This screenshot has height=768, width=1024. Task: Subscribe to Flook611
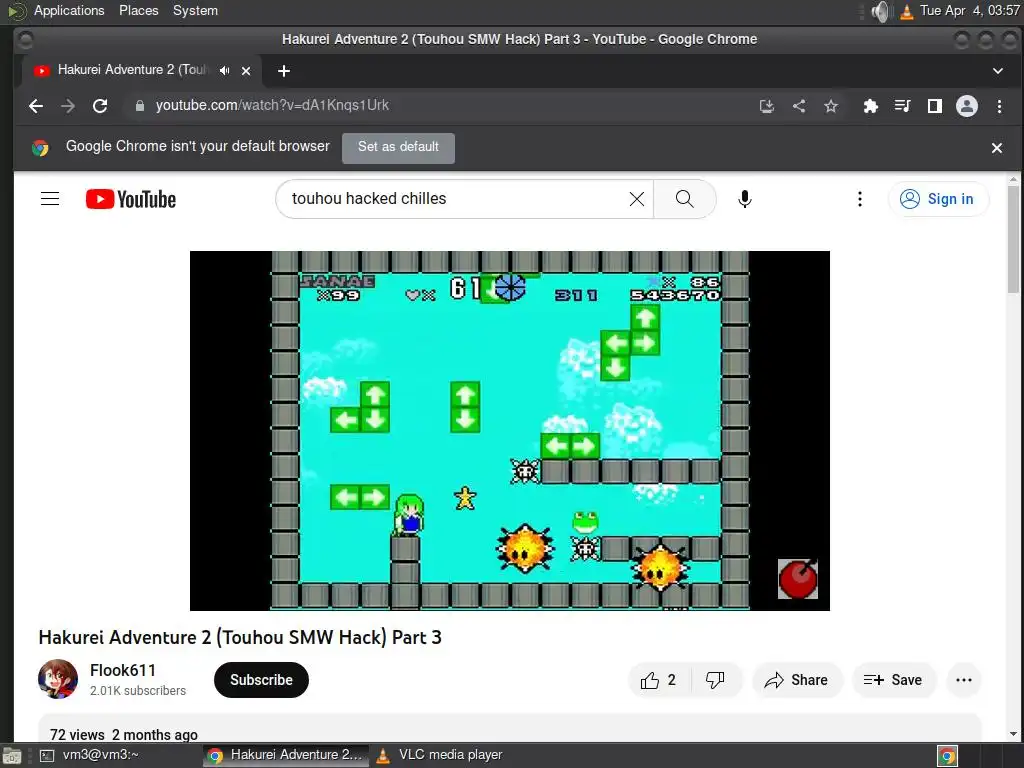pos(261,680)
